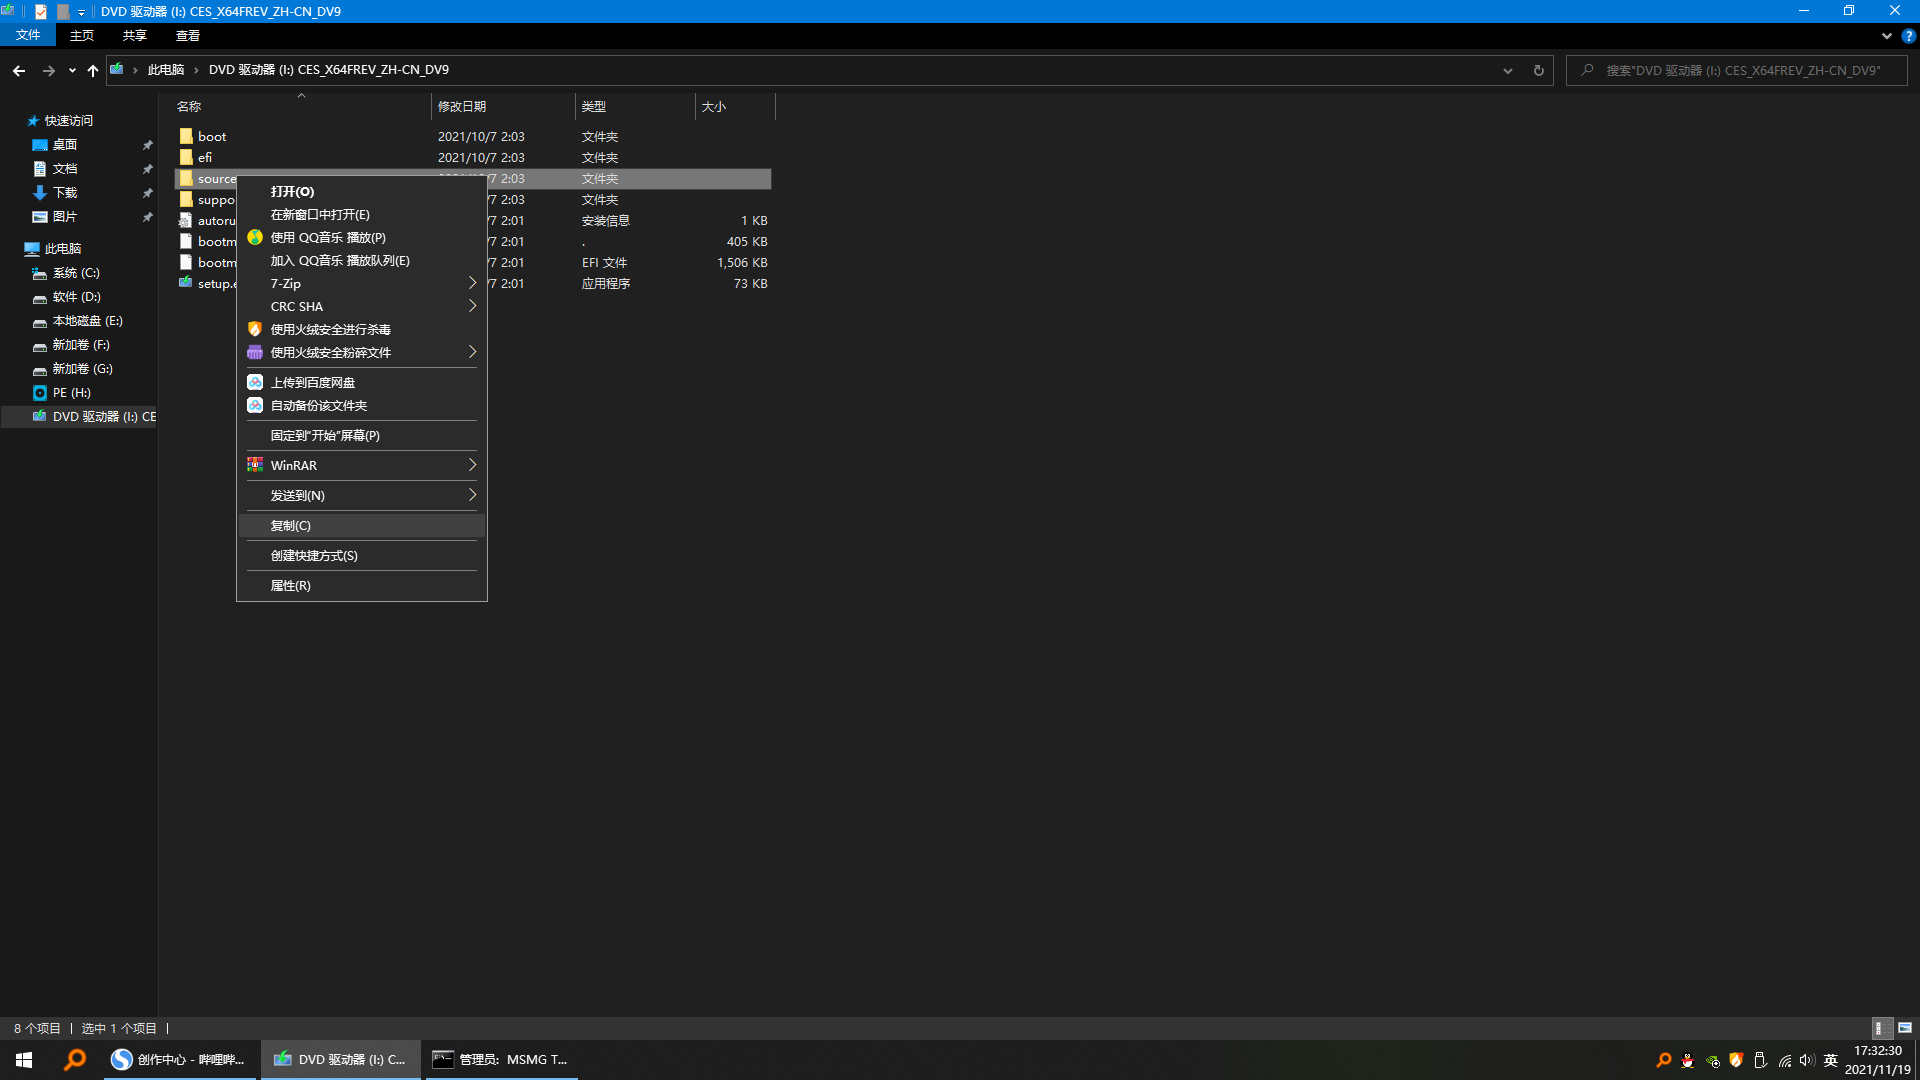Expand the ribbon chevron
The image size is (1920, 1080).
point(1887,36)
